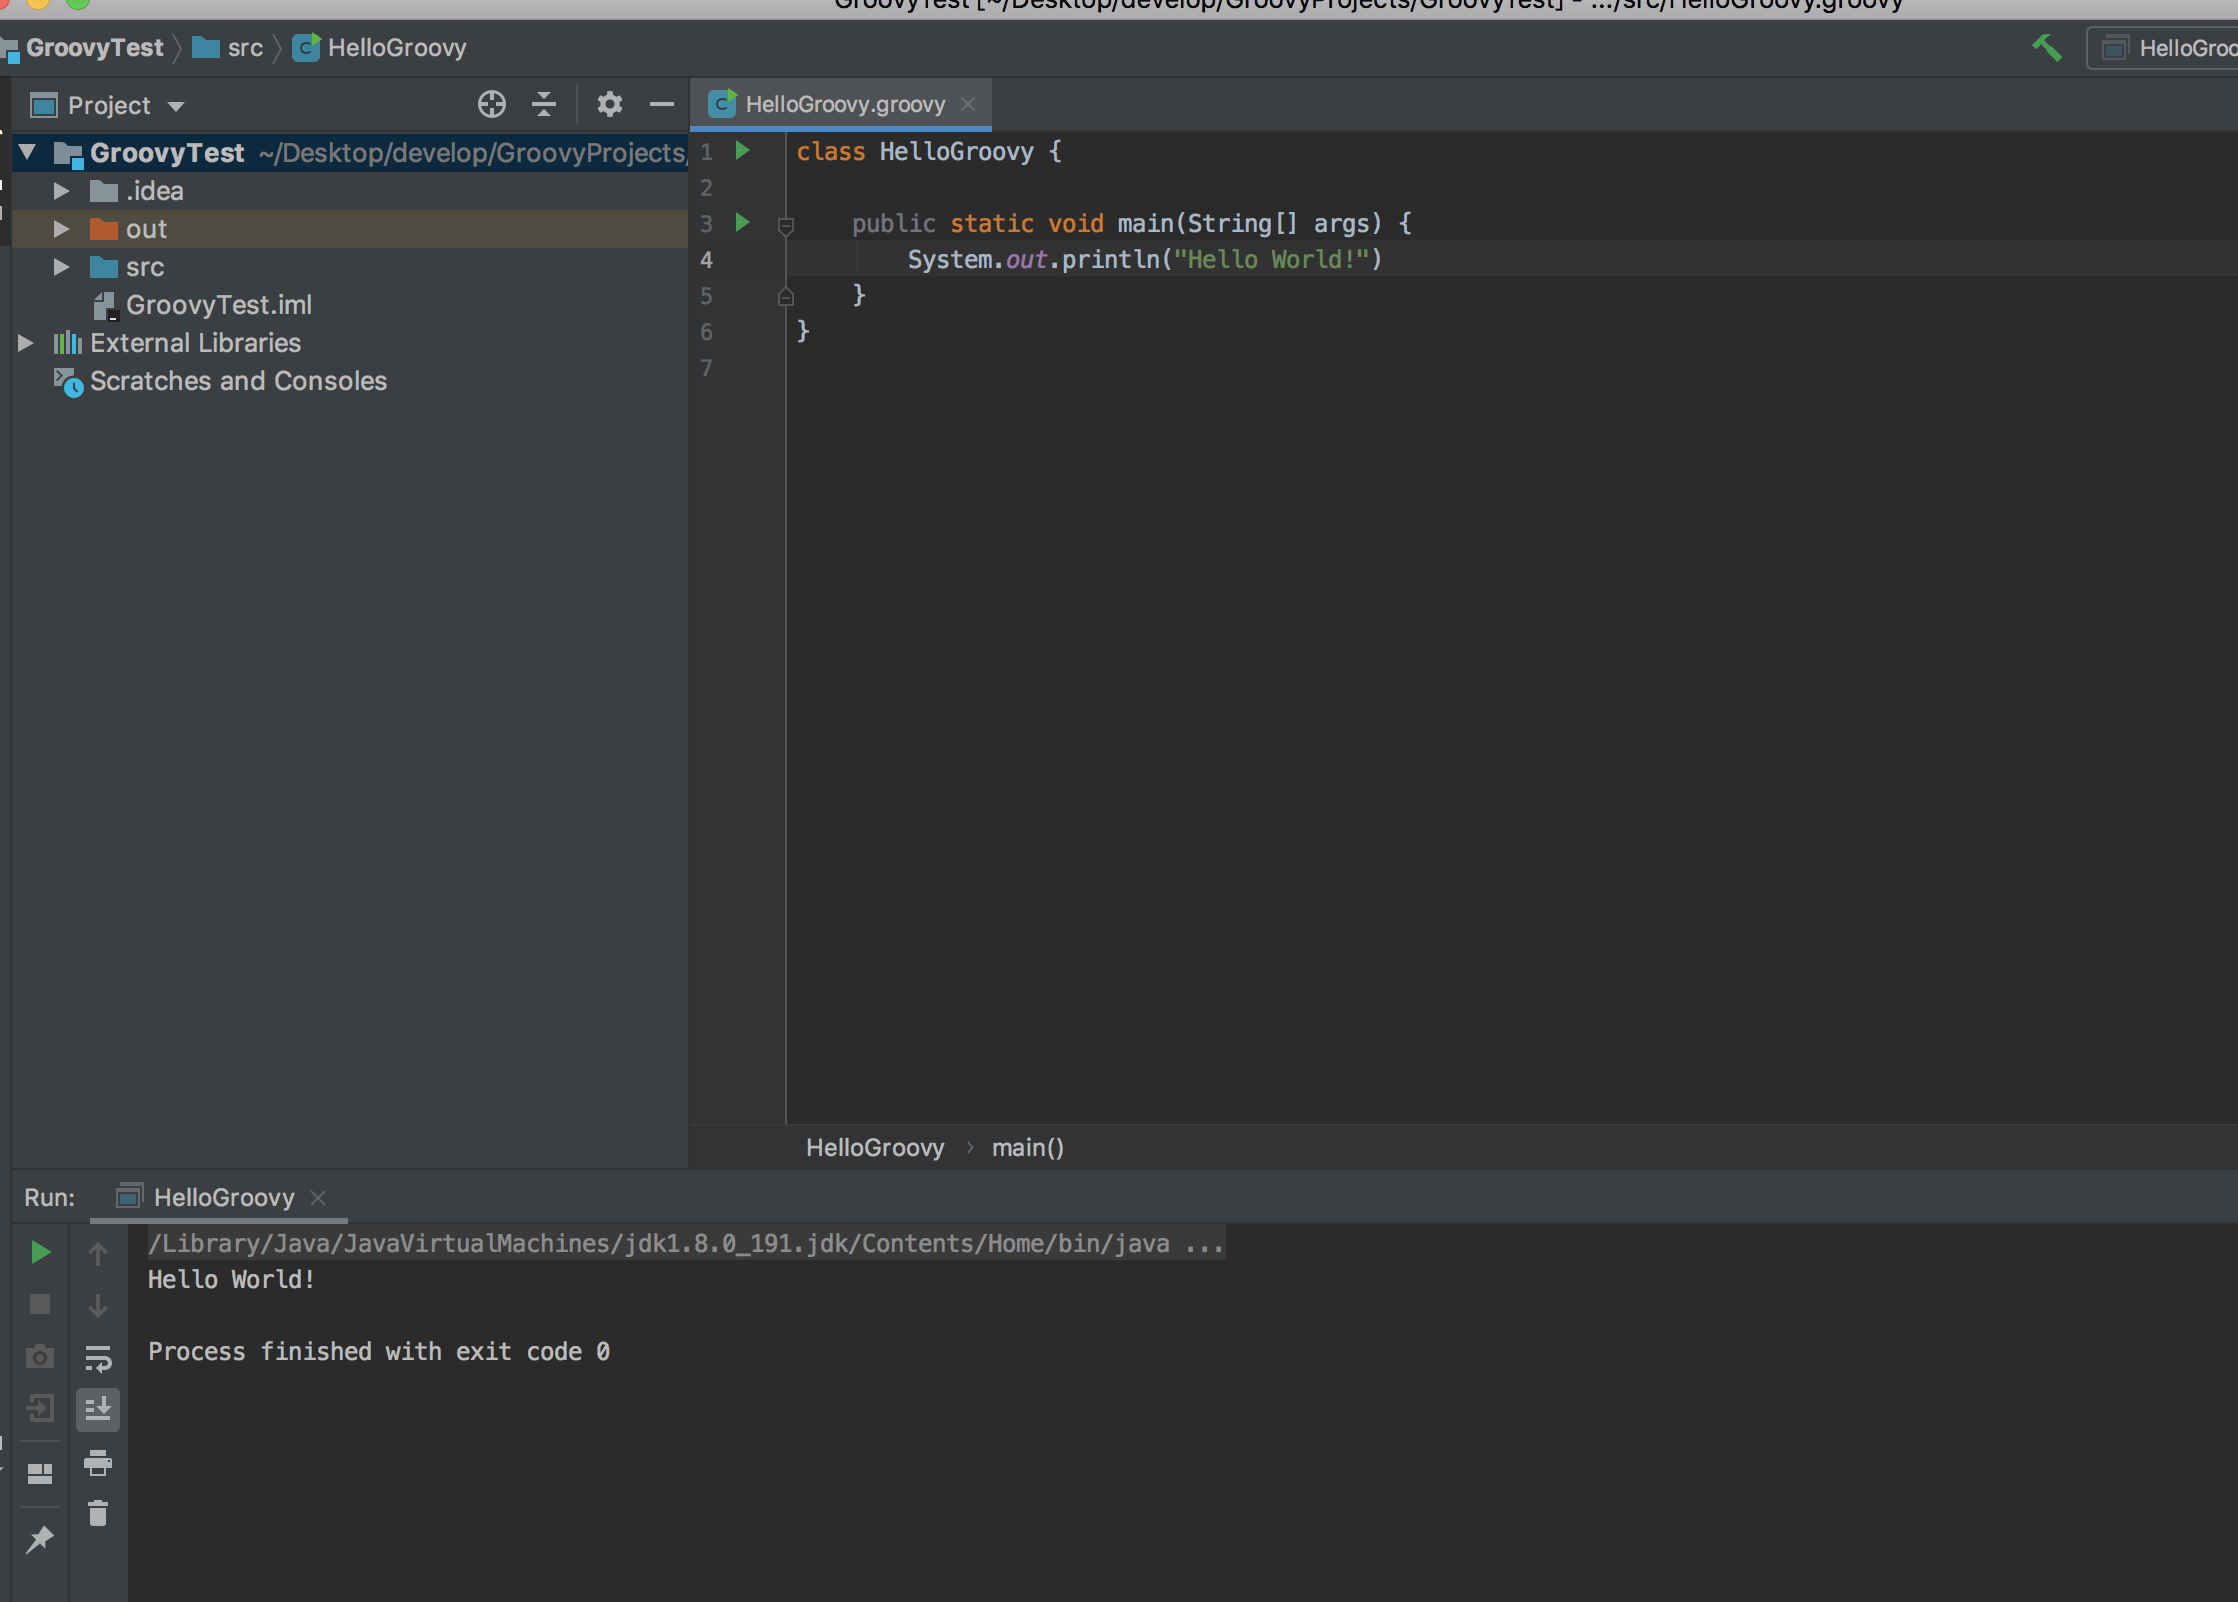Clear console output with trash icon

click(98, 1513)
